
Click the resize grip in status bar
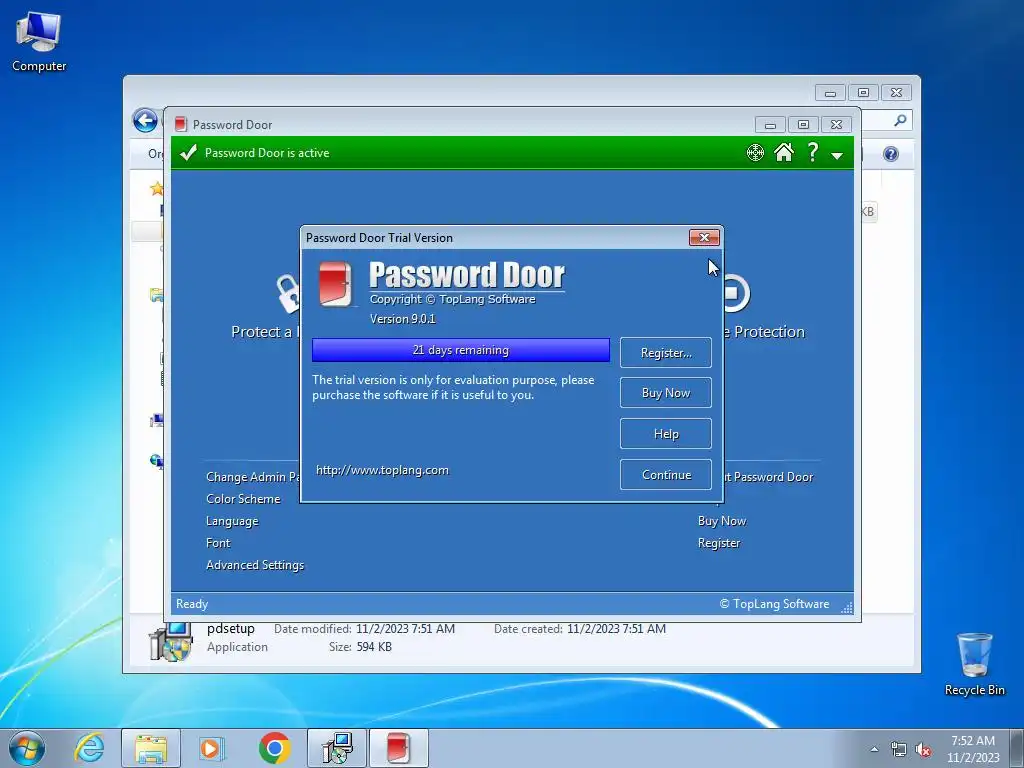coord(846,607)
